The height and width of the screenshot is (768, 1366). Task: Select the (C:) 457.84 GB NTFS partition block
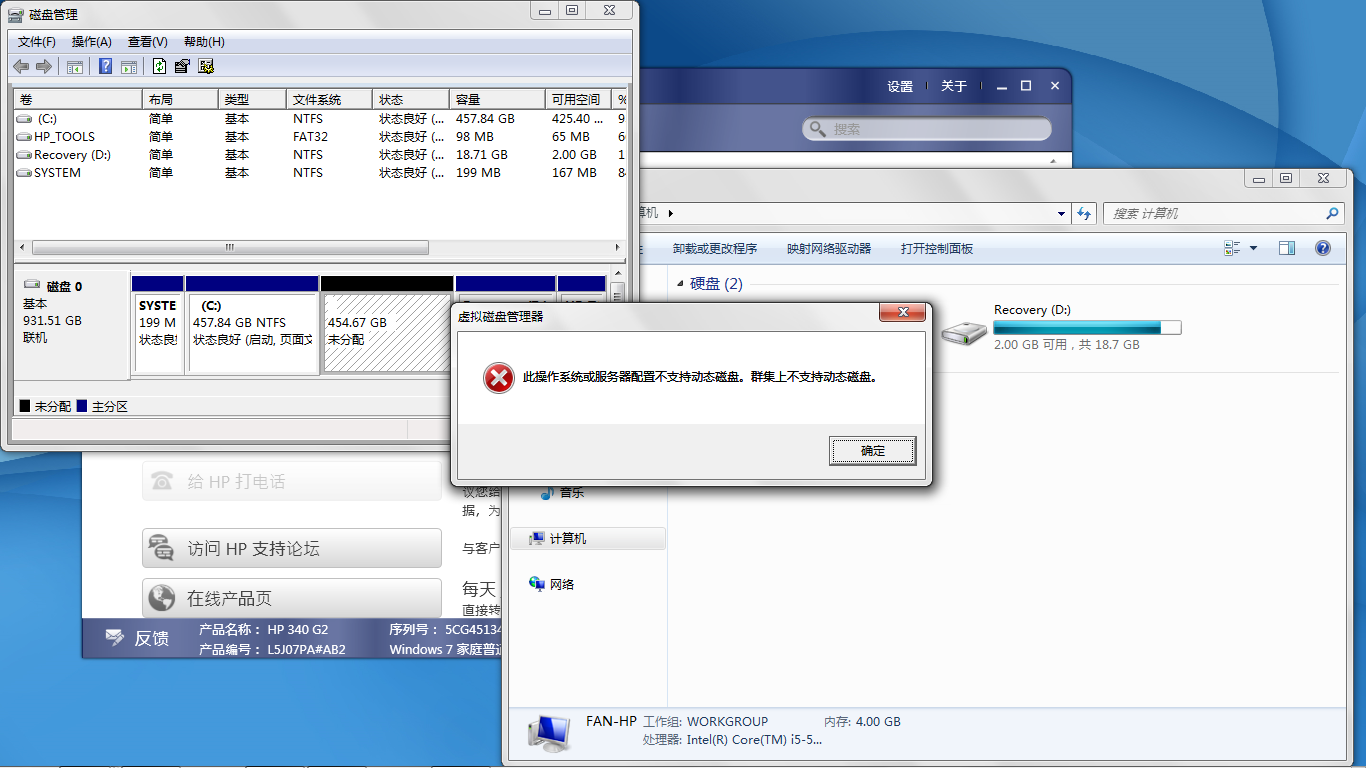[x=252, y=325]
